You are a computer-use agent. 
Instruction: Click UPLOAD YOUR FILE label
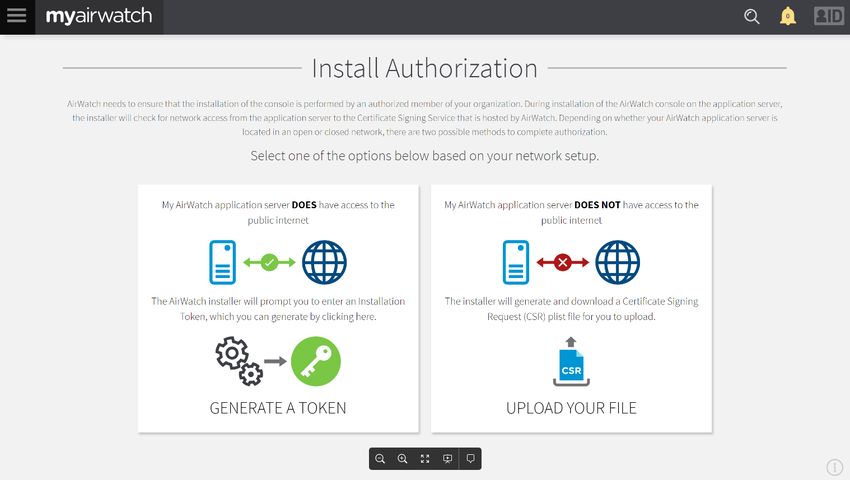(571, 408)
